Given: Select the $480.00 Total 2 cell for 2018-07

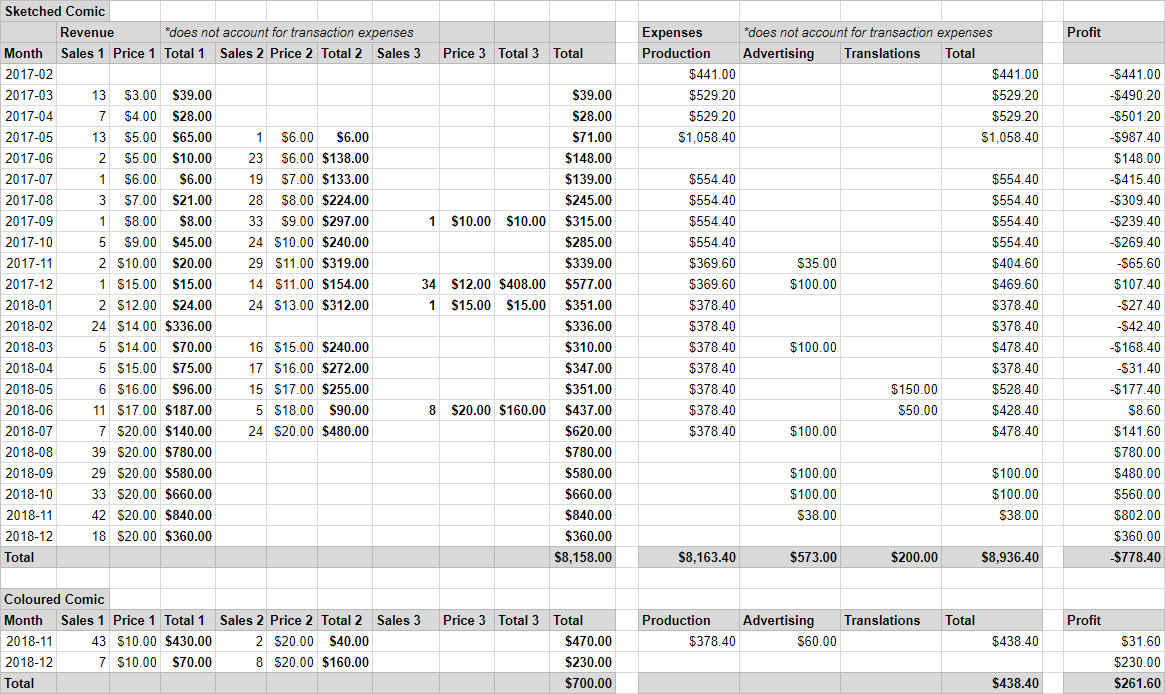Looking at the screenshot, I should coord(345,431).
